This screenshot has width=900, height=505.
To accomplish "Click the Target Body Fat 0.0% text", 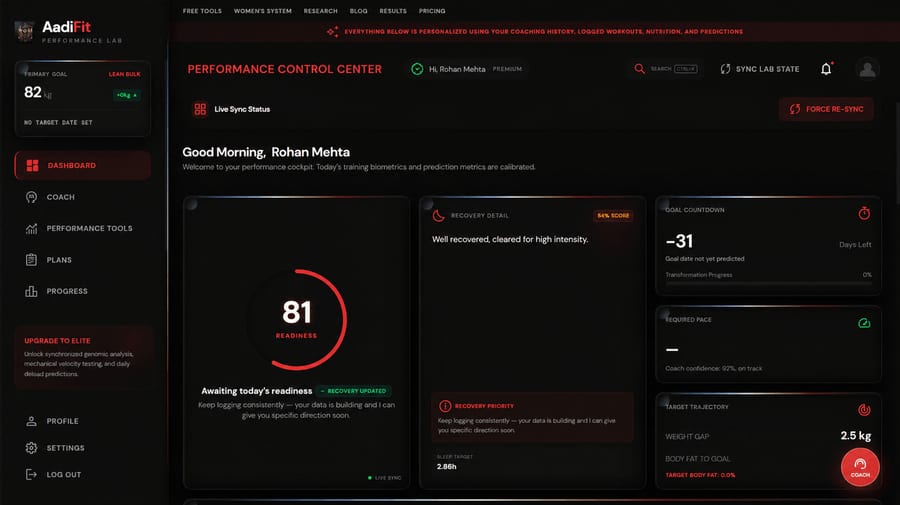I will point(700,475).
